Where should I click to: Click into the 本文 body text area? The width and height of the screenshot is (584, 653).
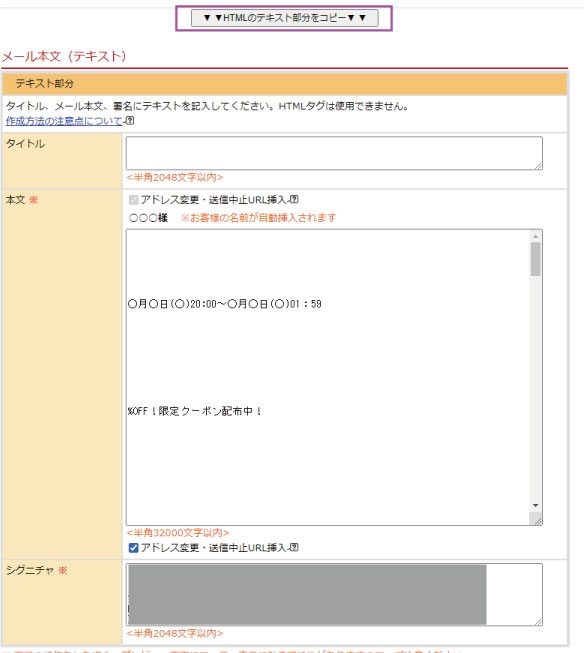[x=328, y=377]
